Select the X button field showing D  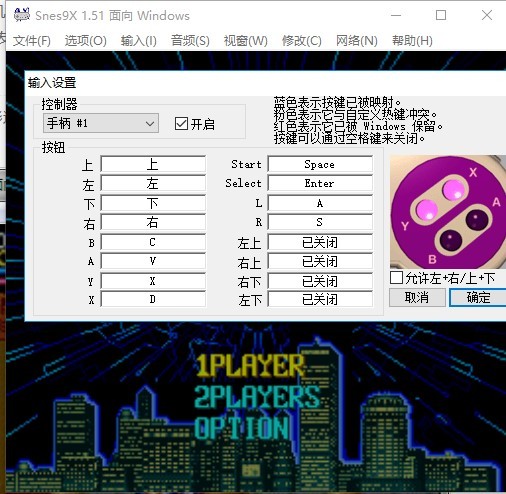pos(153,299)
